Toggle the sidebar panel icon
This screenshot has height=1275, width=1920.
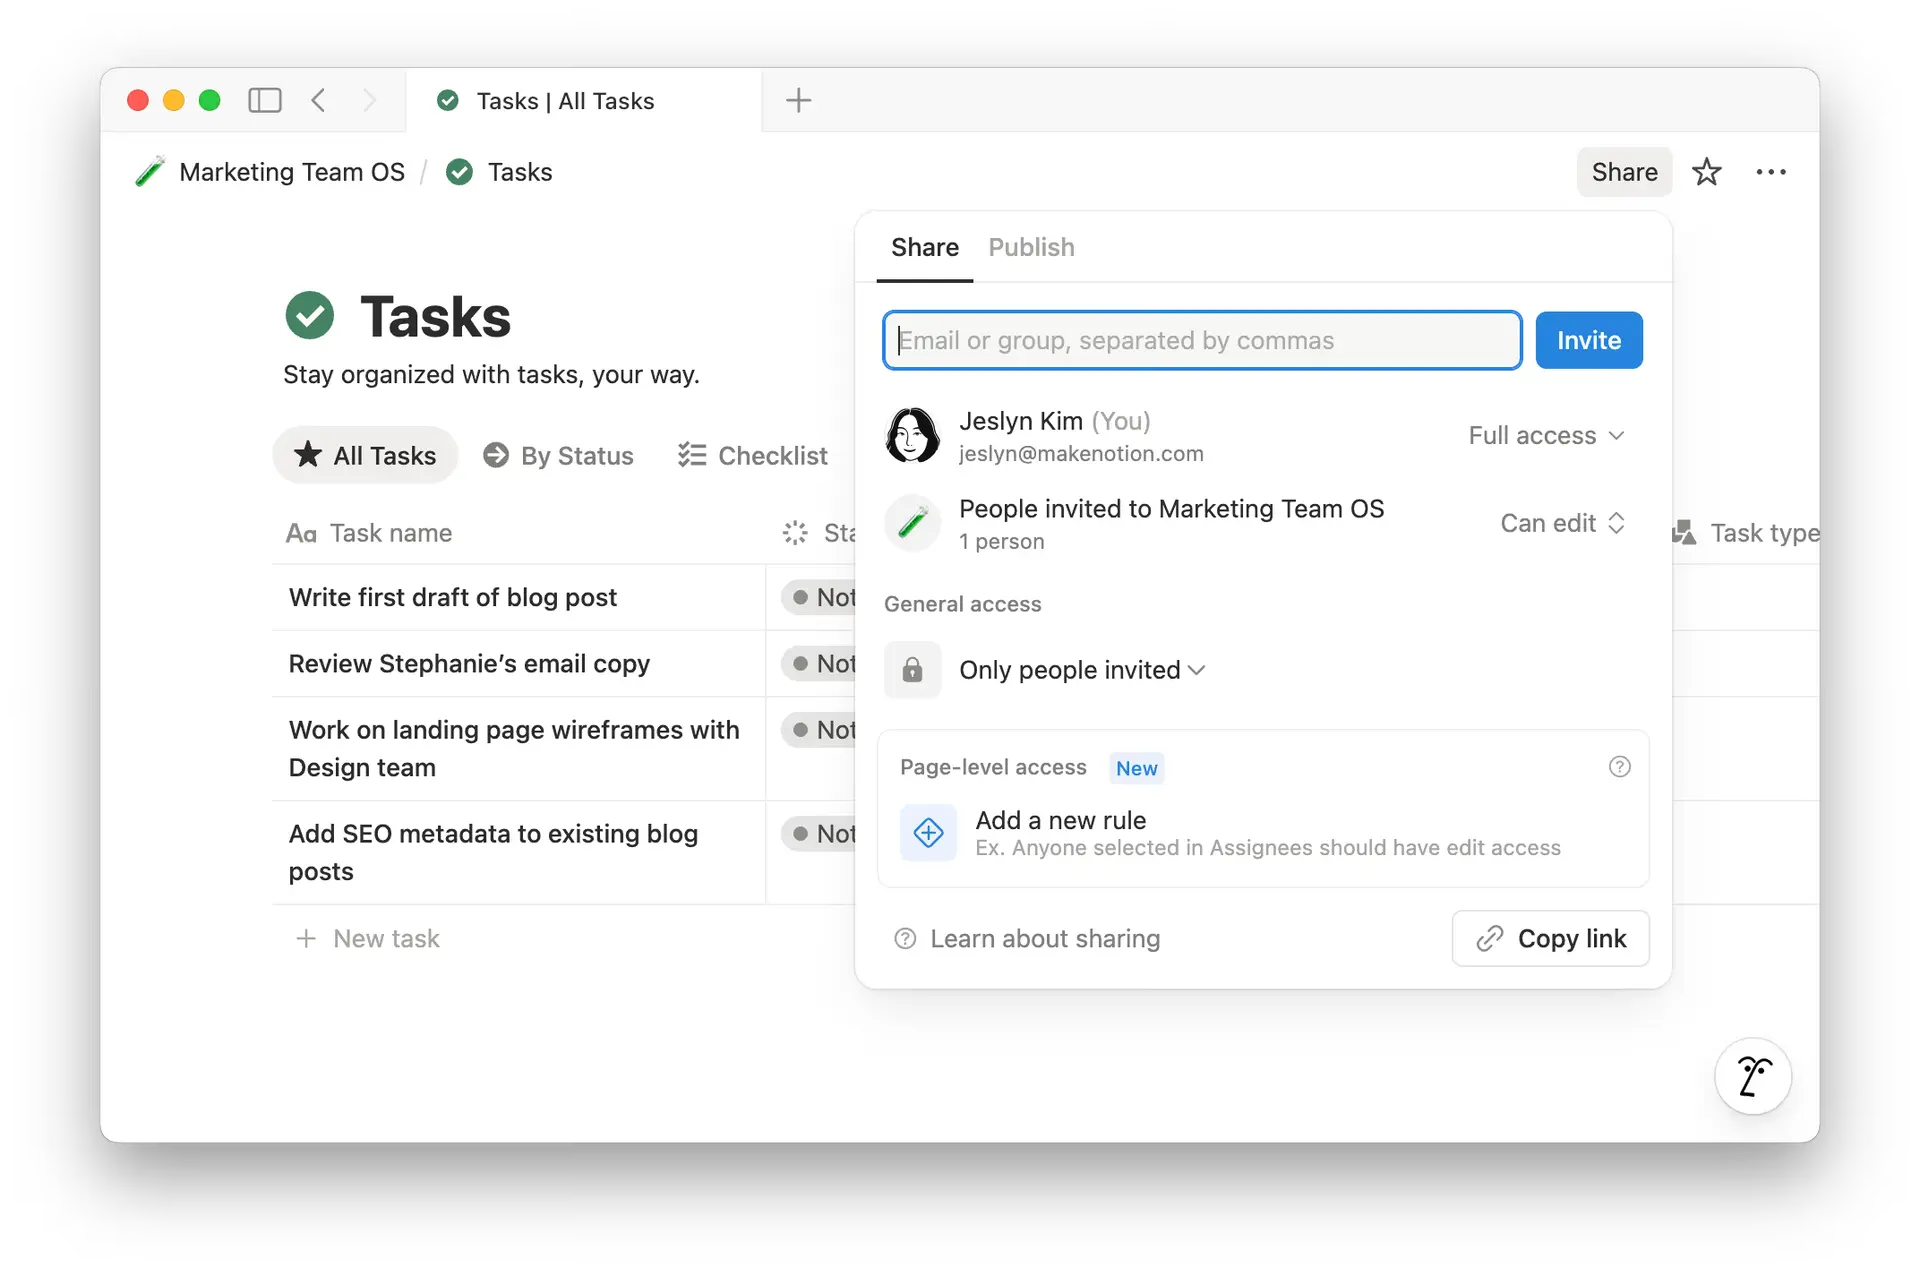point(265,100)
